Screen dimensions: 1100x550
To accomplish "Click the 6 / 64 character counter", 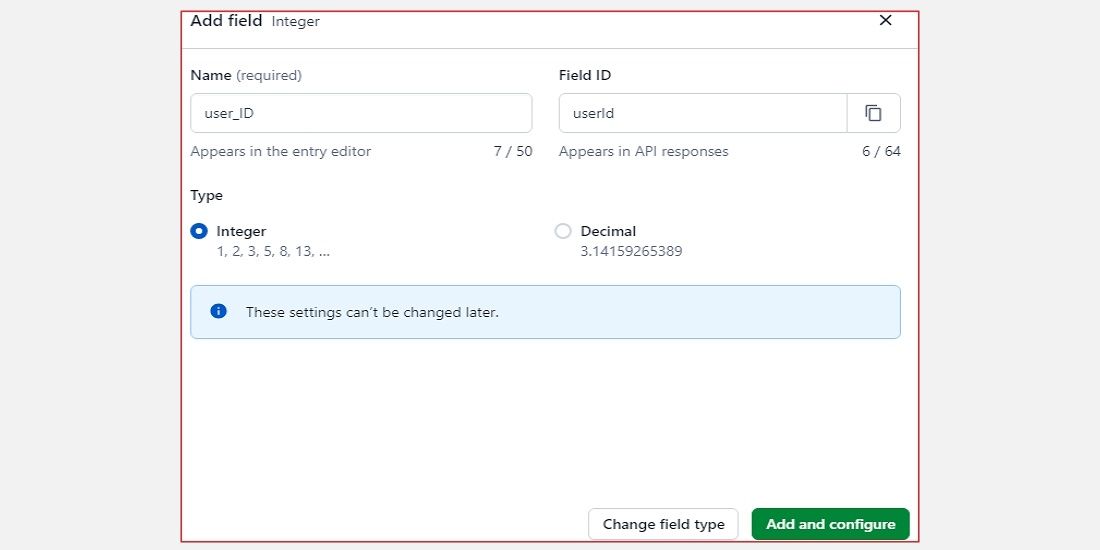I will (x=881, y=151).
